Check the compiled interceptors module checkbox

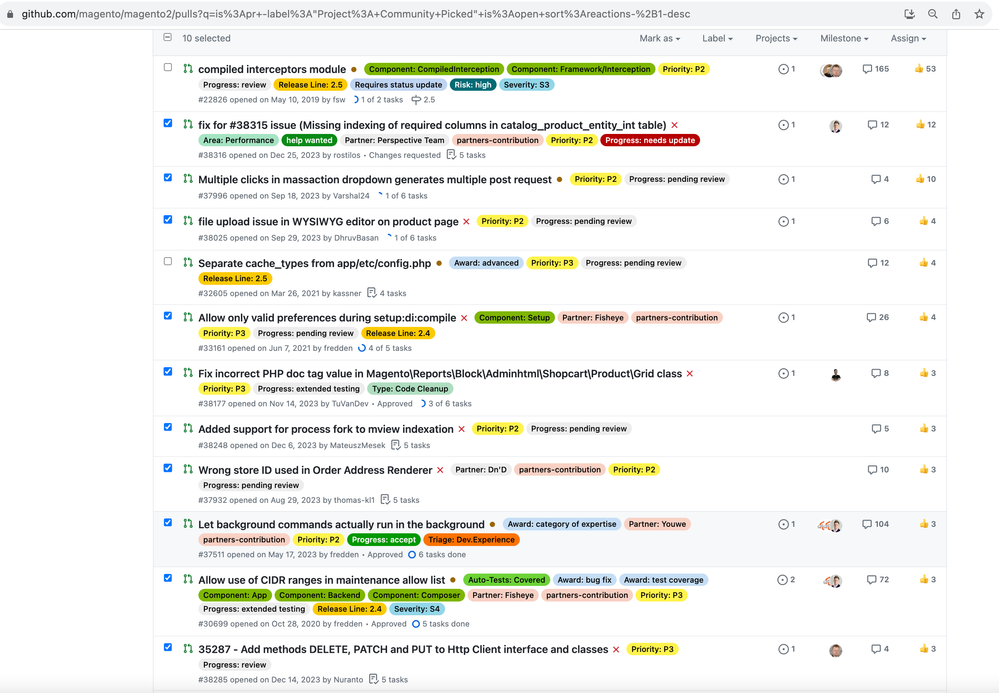167,68
